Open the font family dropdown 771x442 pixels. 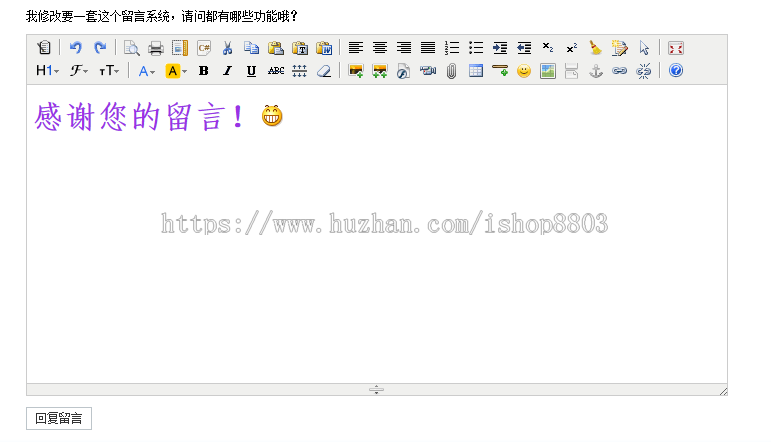click(79, 71)
